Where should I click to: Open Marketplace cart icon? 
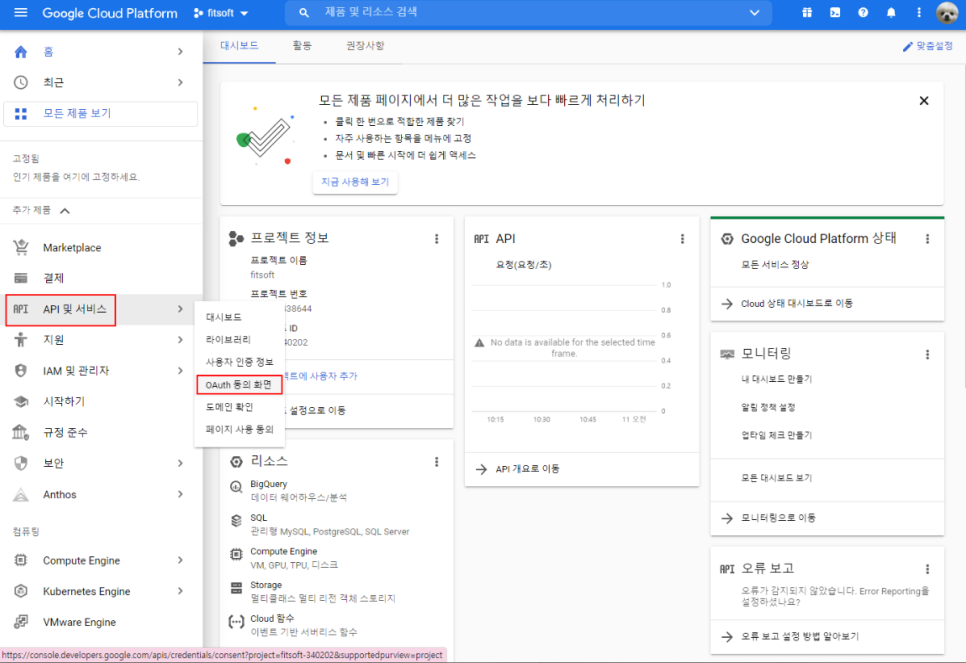(21, 247)
